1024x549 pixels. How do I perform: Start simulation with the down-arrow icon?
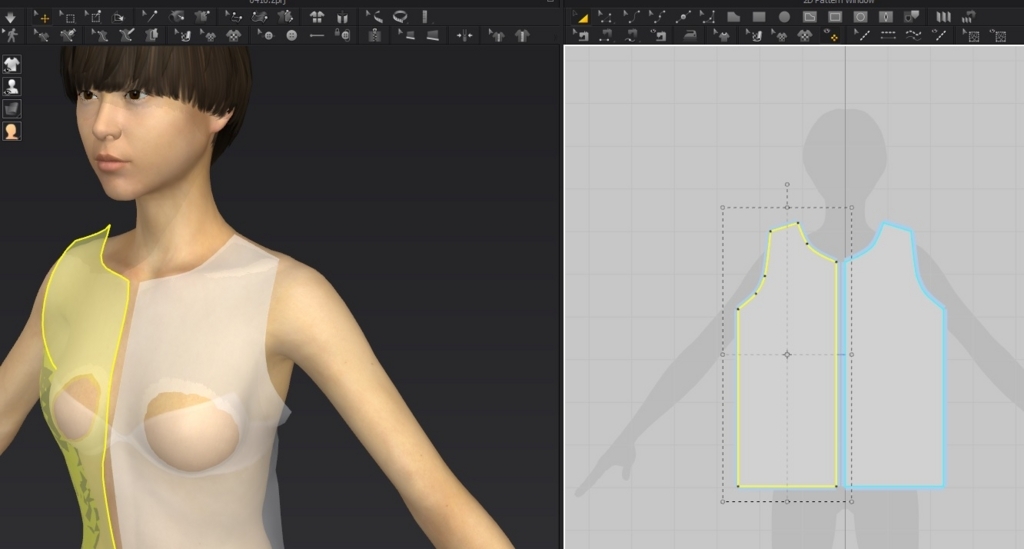(x=10, y=18)
